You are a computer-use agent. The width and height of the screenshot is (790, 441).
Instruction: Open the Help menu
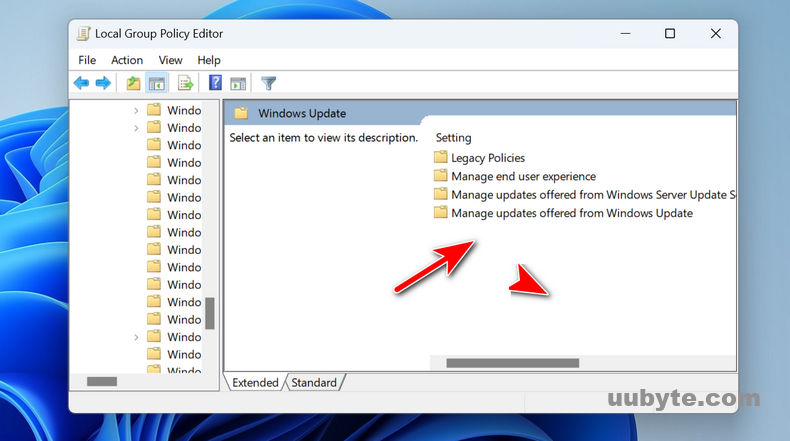(209, 60)
